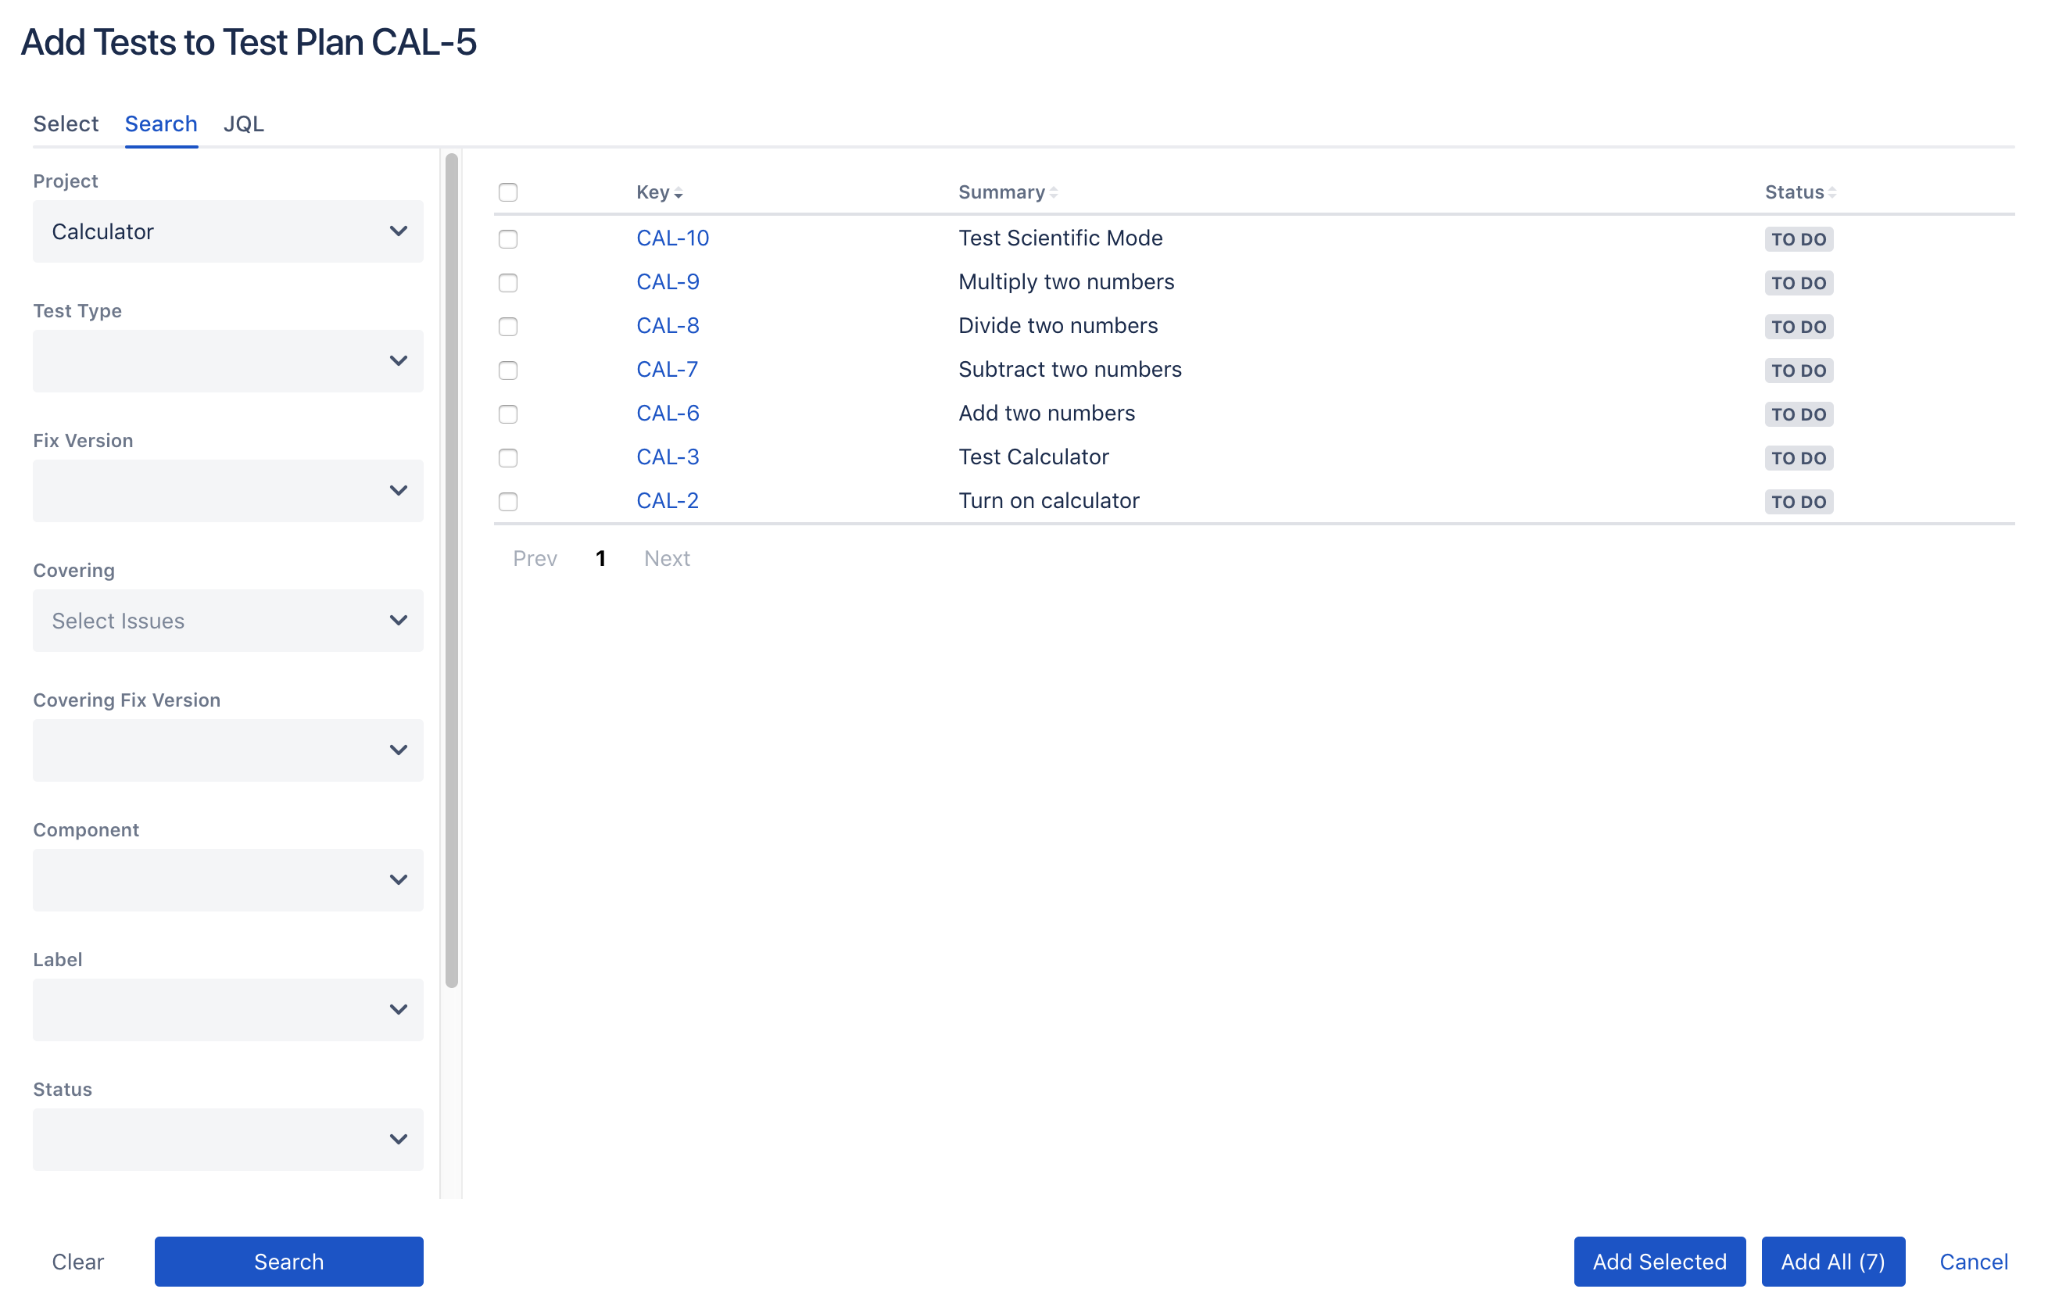The height and width of the screenshot is (1304, 2048).
Task: Click the filter panel vertical scrollbar
Action: point(452,570)
